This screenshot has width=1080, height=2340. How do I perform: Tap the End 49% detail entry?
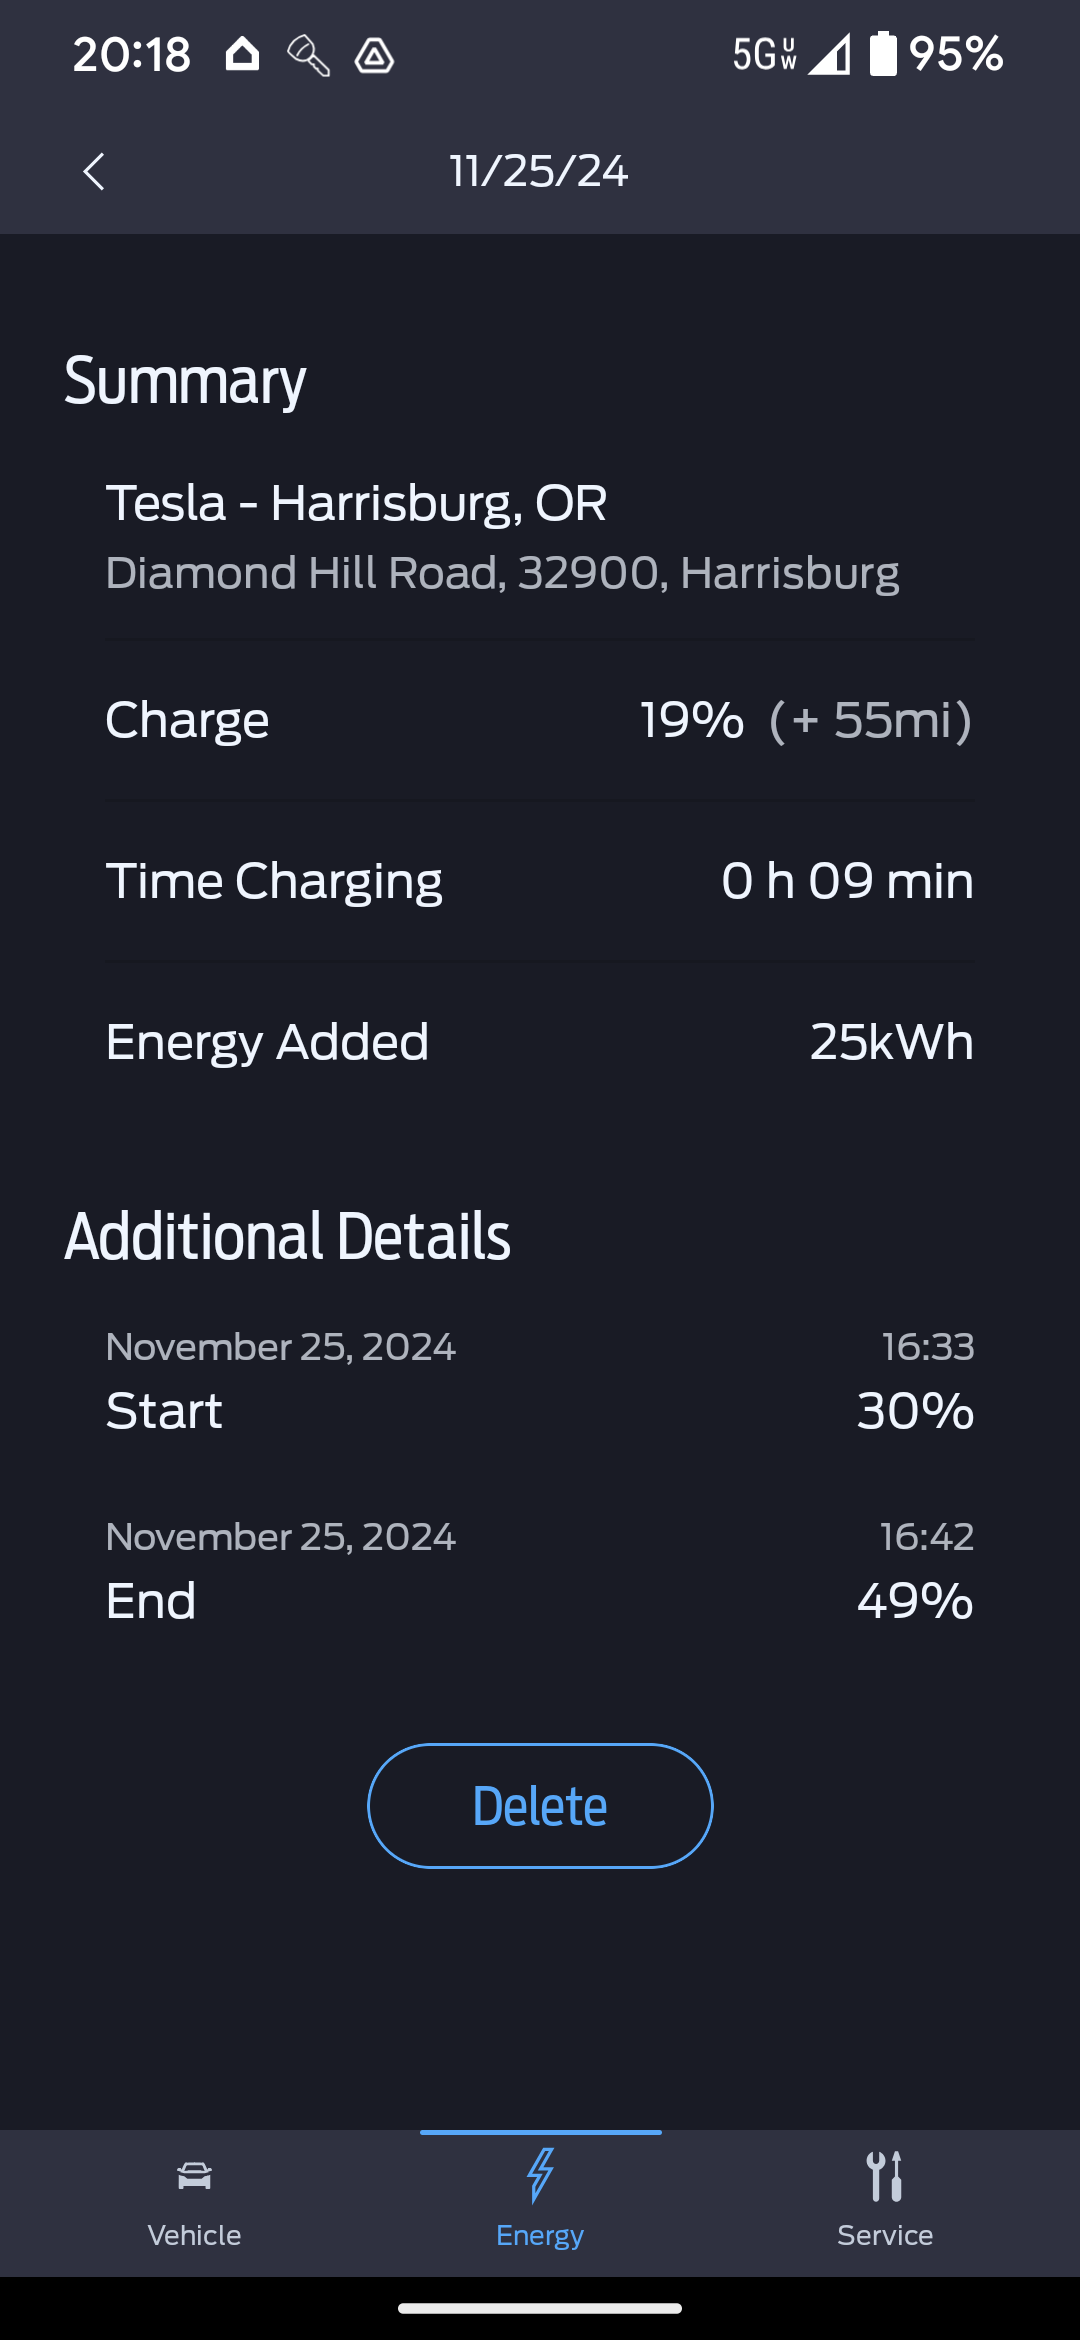pyautogui.click(x=540, y=1572)
